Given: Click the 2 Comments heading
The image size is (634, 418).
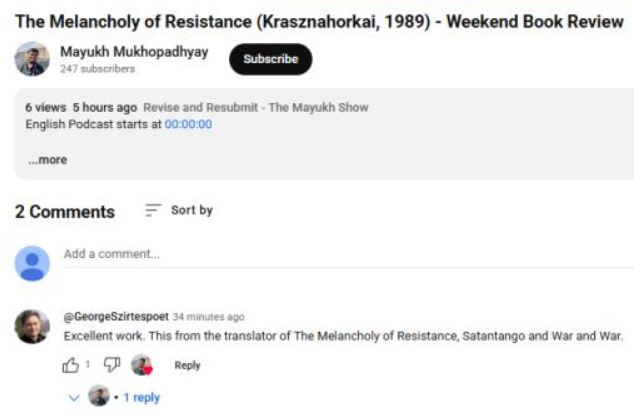Looking at the screenshot, I should [65, 211].
